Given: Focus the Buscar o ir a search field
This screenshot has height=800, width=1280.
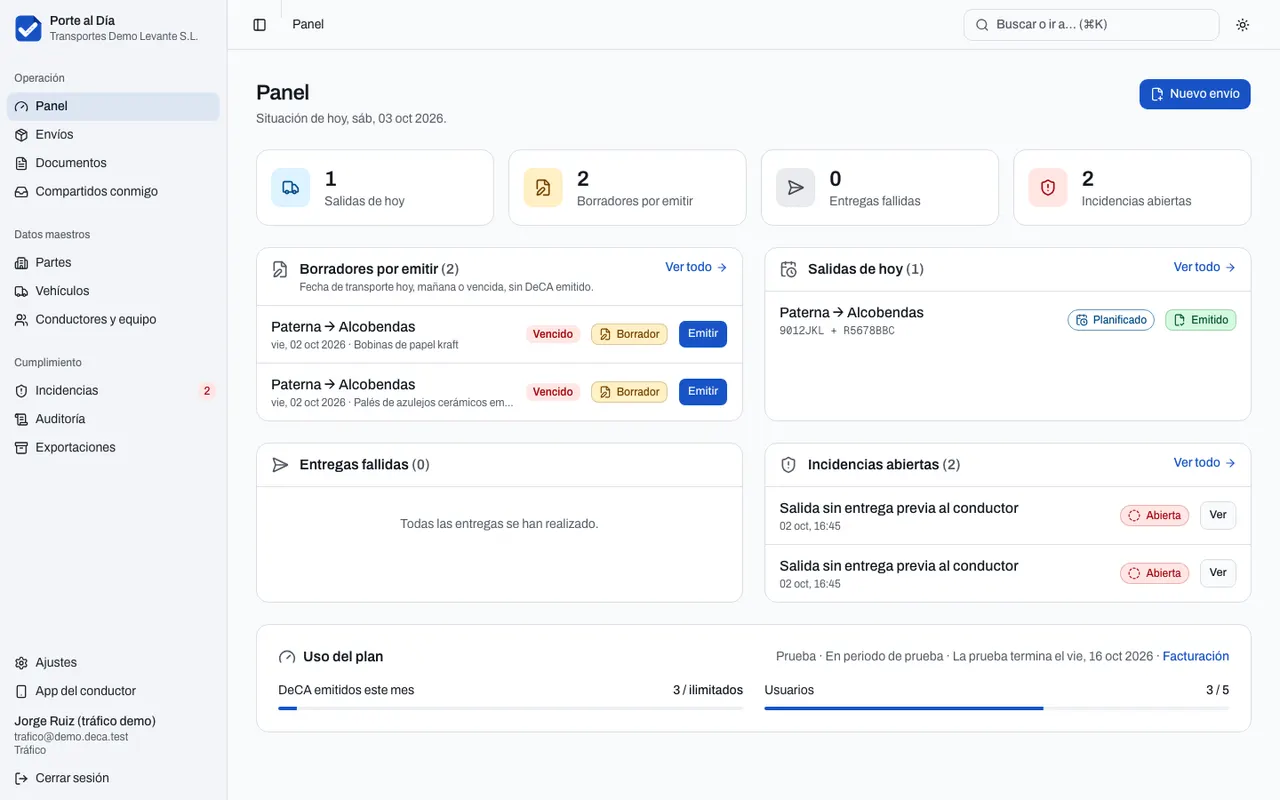Looking at the screenshot, I should (x=1091, y=25).
